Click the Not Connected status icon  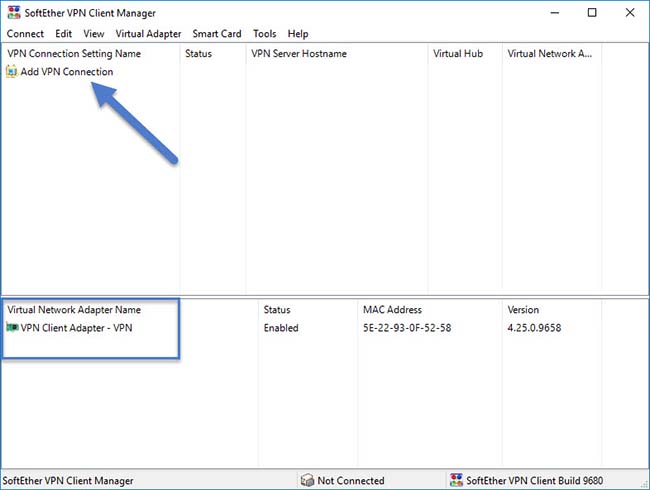(x=307, y=480)
